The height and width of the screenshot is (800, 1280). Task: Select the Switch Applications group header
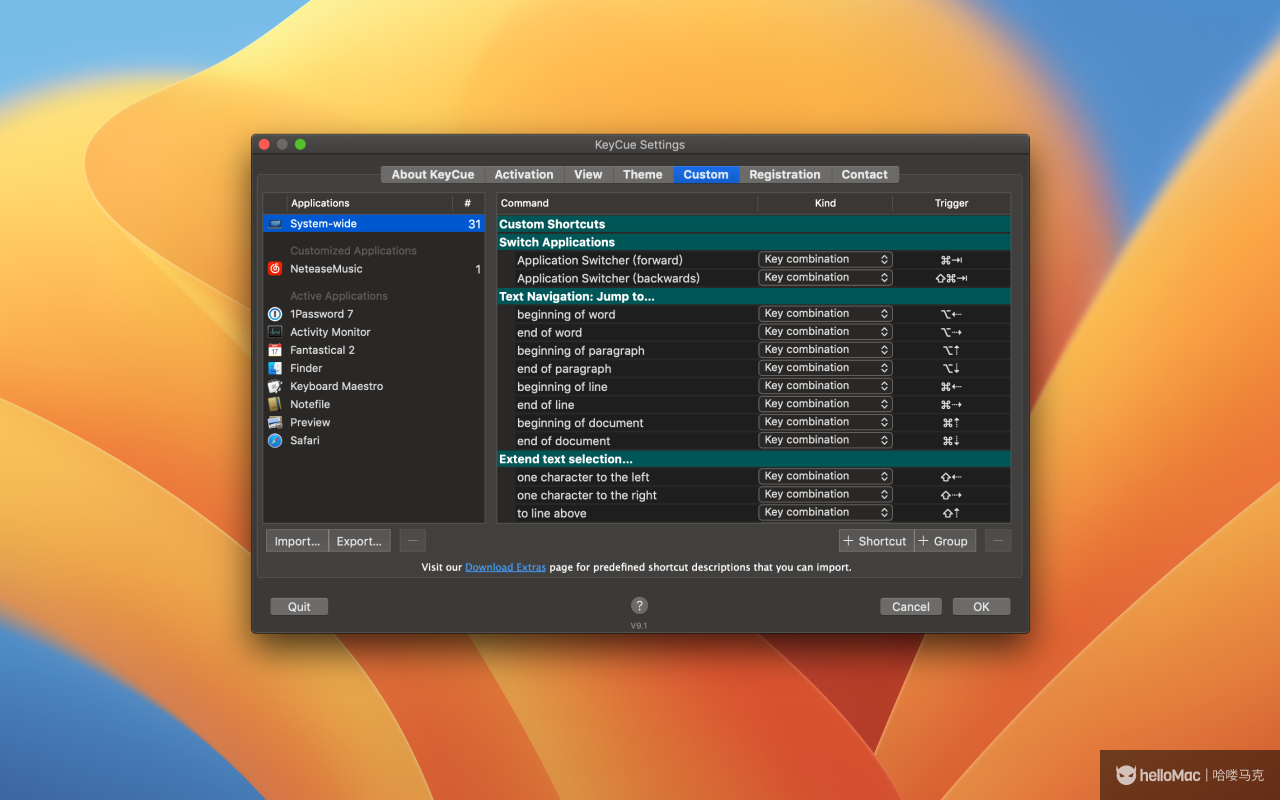754,242
